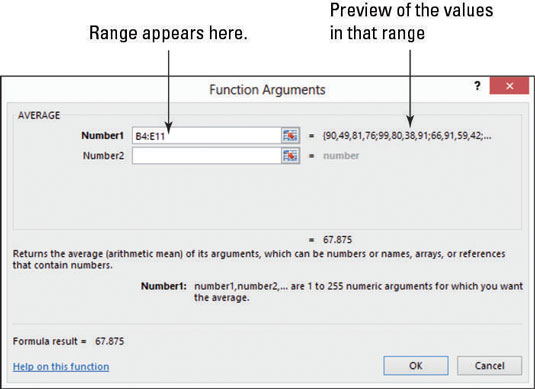Click the Cancel button
Screen dimensions: 535x389
(x=490, y=366)
